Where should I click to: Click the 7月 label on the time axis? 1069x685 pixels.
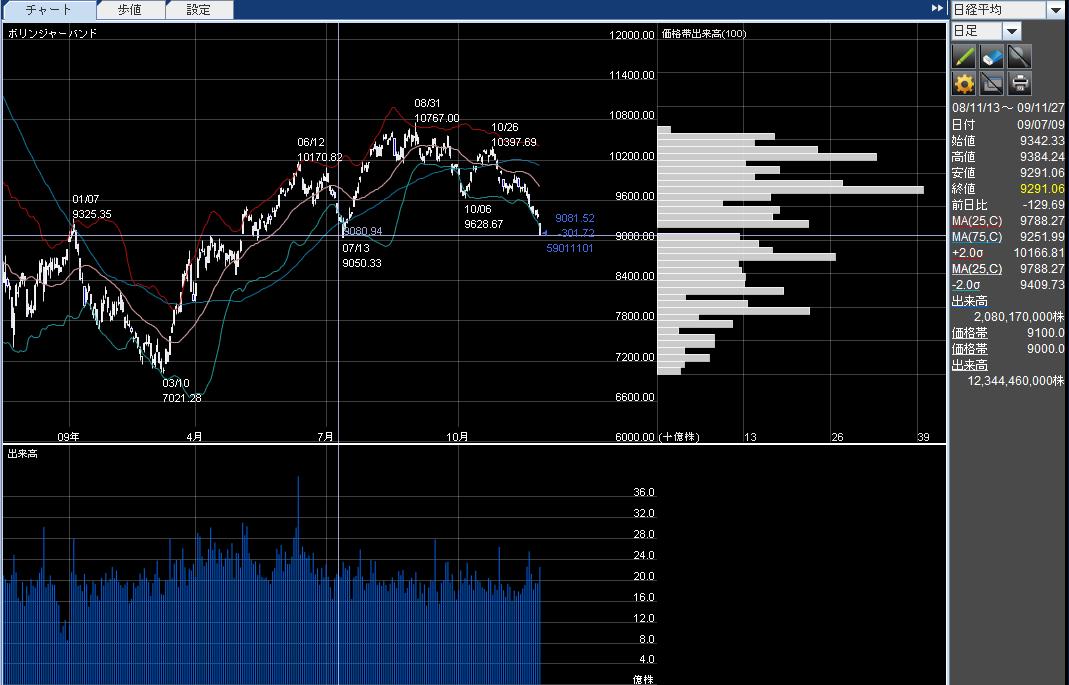(x=326, y=436)
